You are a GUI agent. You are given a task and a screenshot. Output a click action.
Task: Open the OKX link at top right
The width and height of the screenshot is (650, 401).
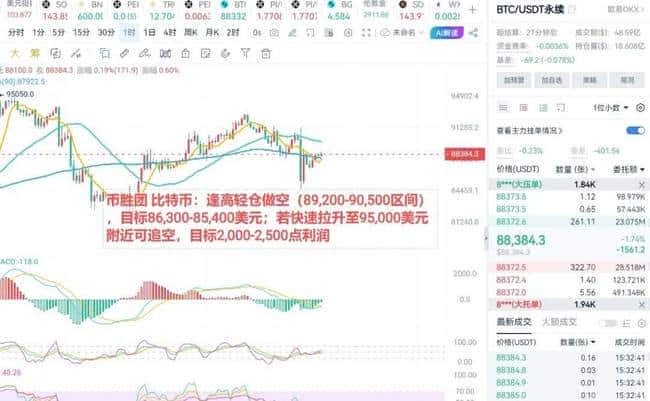pyautogui.click(x=626, y=10)
